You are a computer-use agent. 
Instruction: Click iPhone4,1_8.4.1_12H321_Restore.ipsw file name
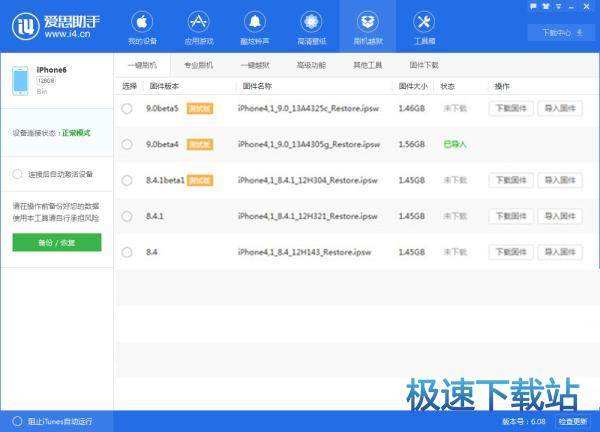pyautogui.click(x=308, y=216)
